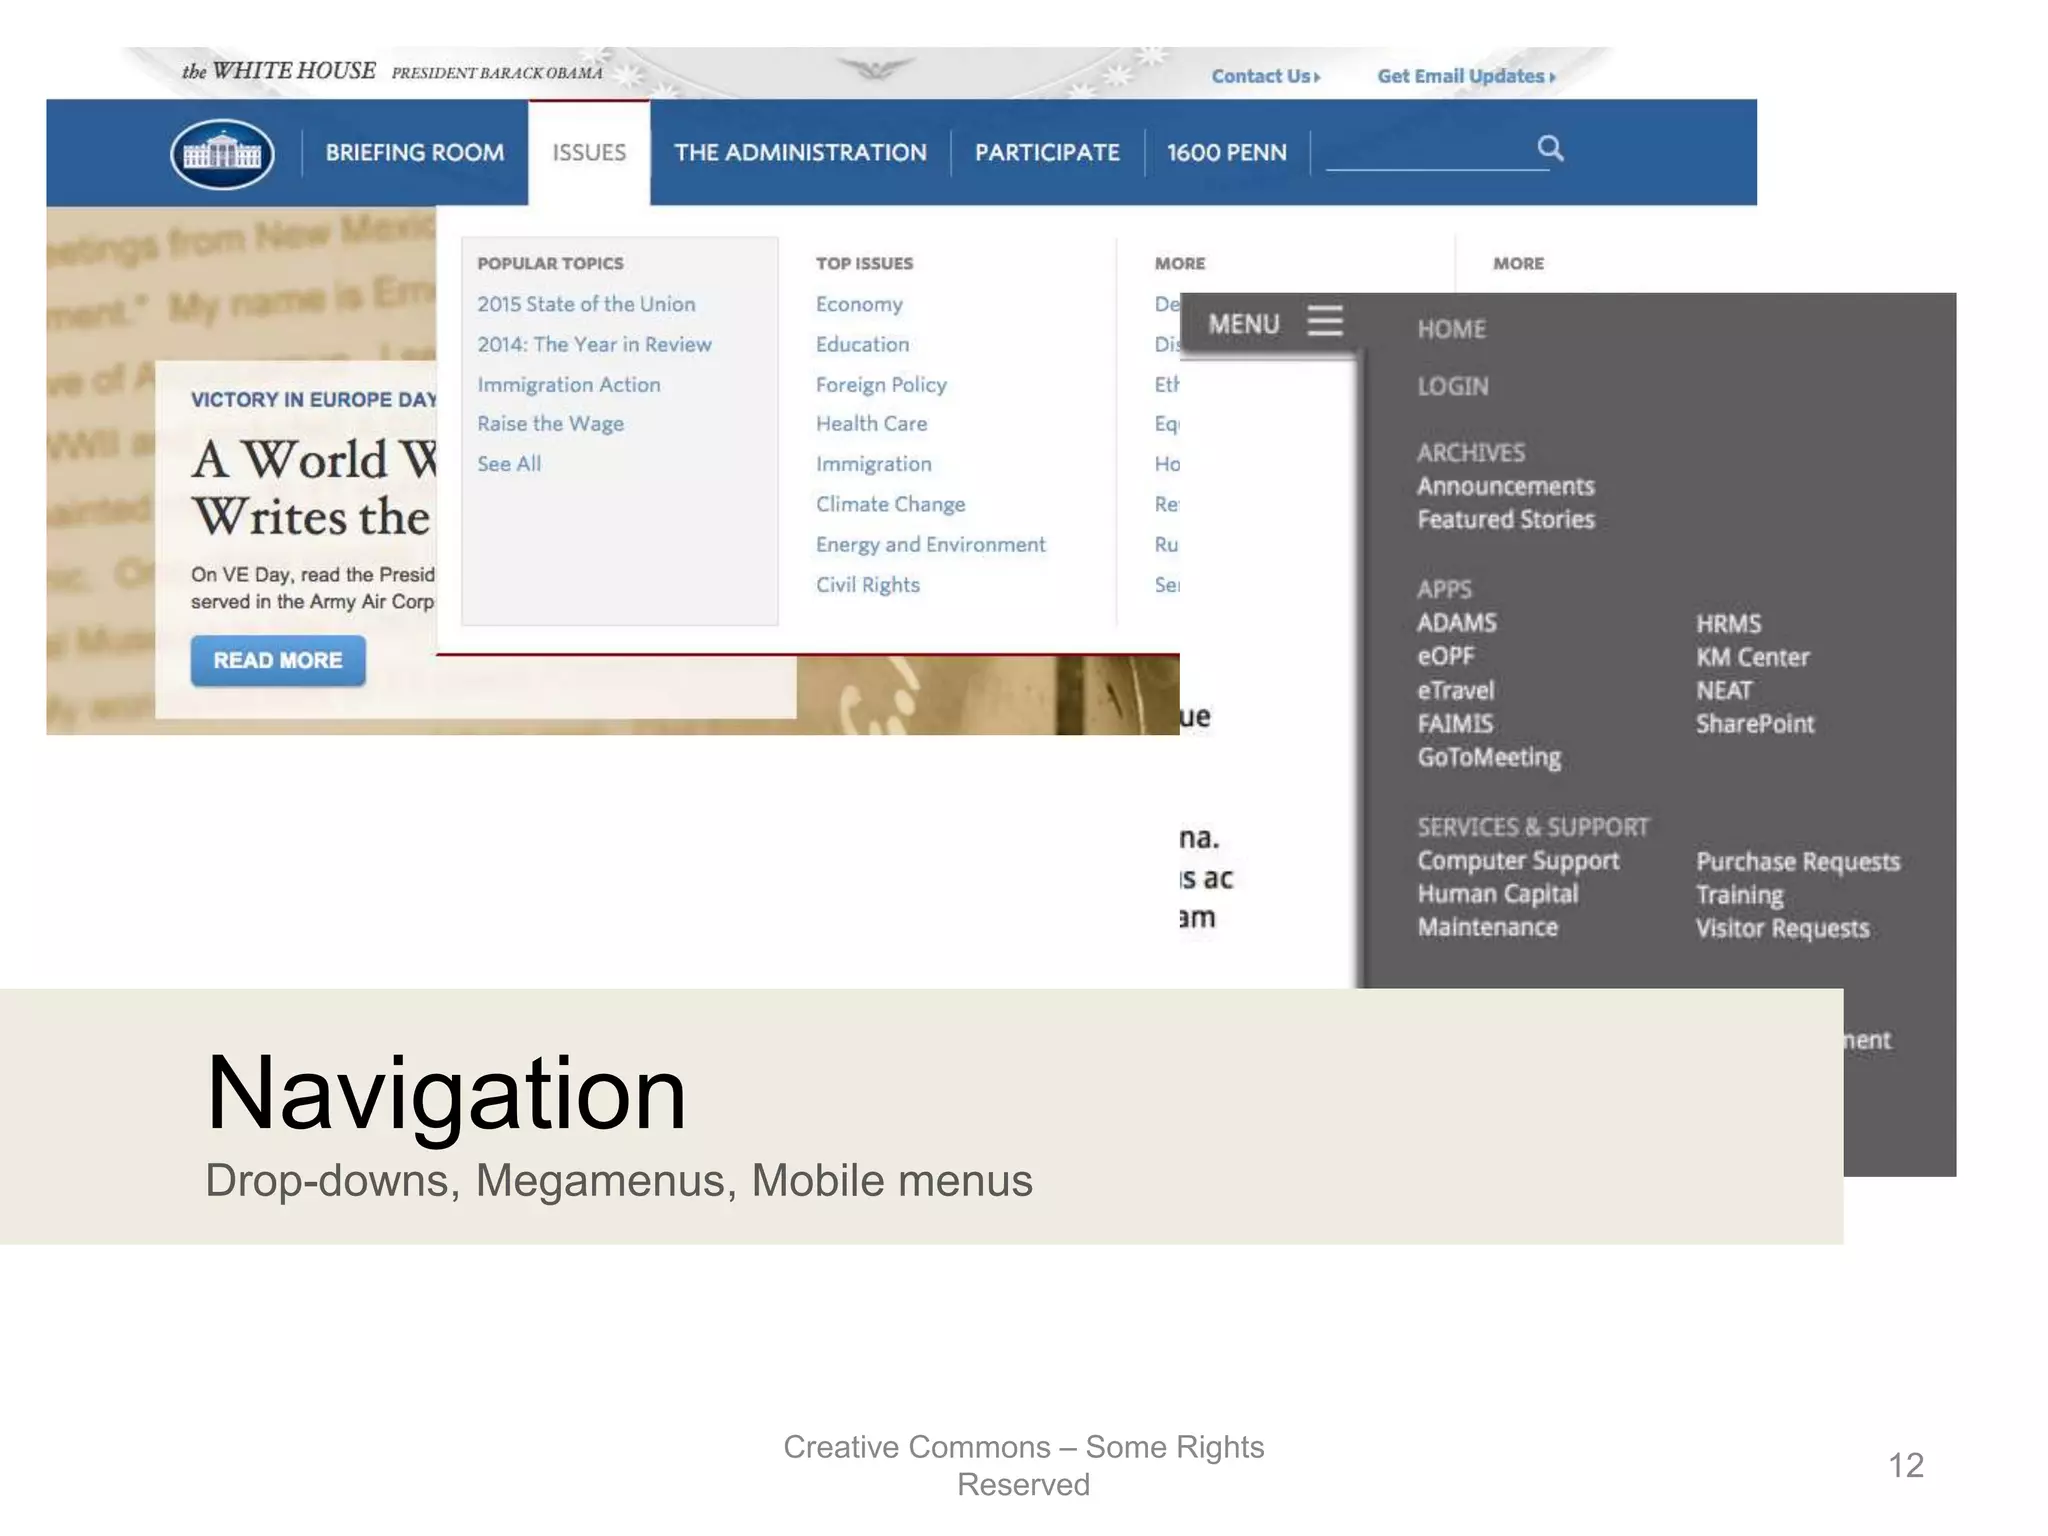The height and width of the screenshot is (1536, 2048).
Task: Open the Health Care issue
Action: [871, 424]
